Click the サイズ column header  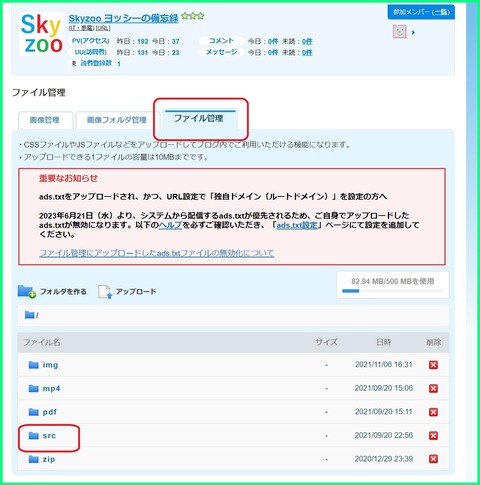click(327, 342)
